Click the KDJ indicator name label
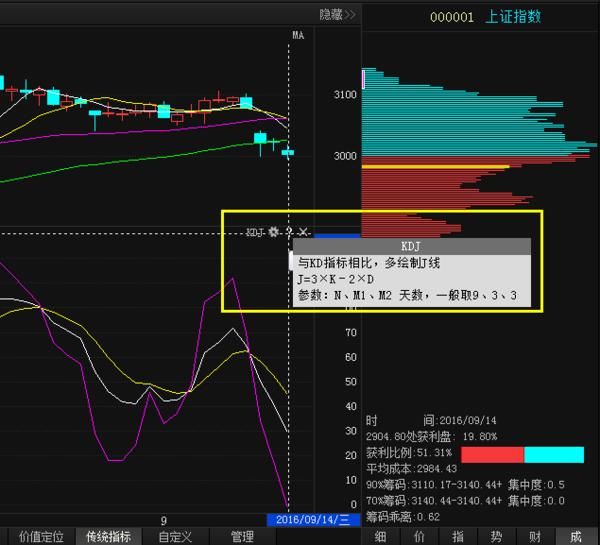Viewport: 600px width, 545px height. (x=255, y=232)
